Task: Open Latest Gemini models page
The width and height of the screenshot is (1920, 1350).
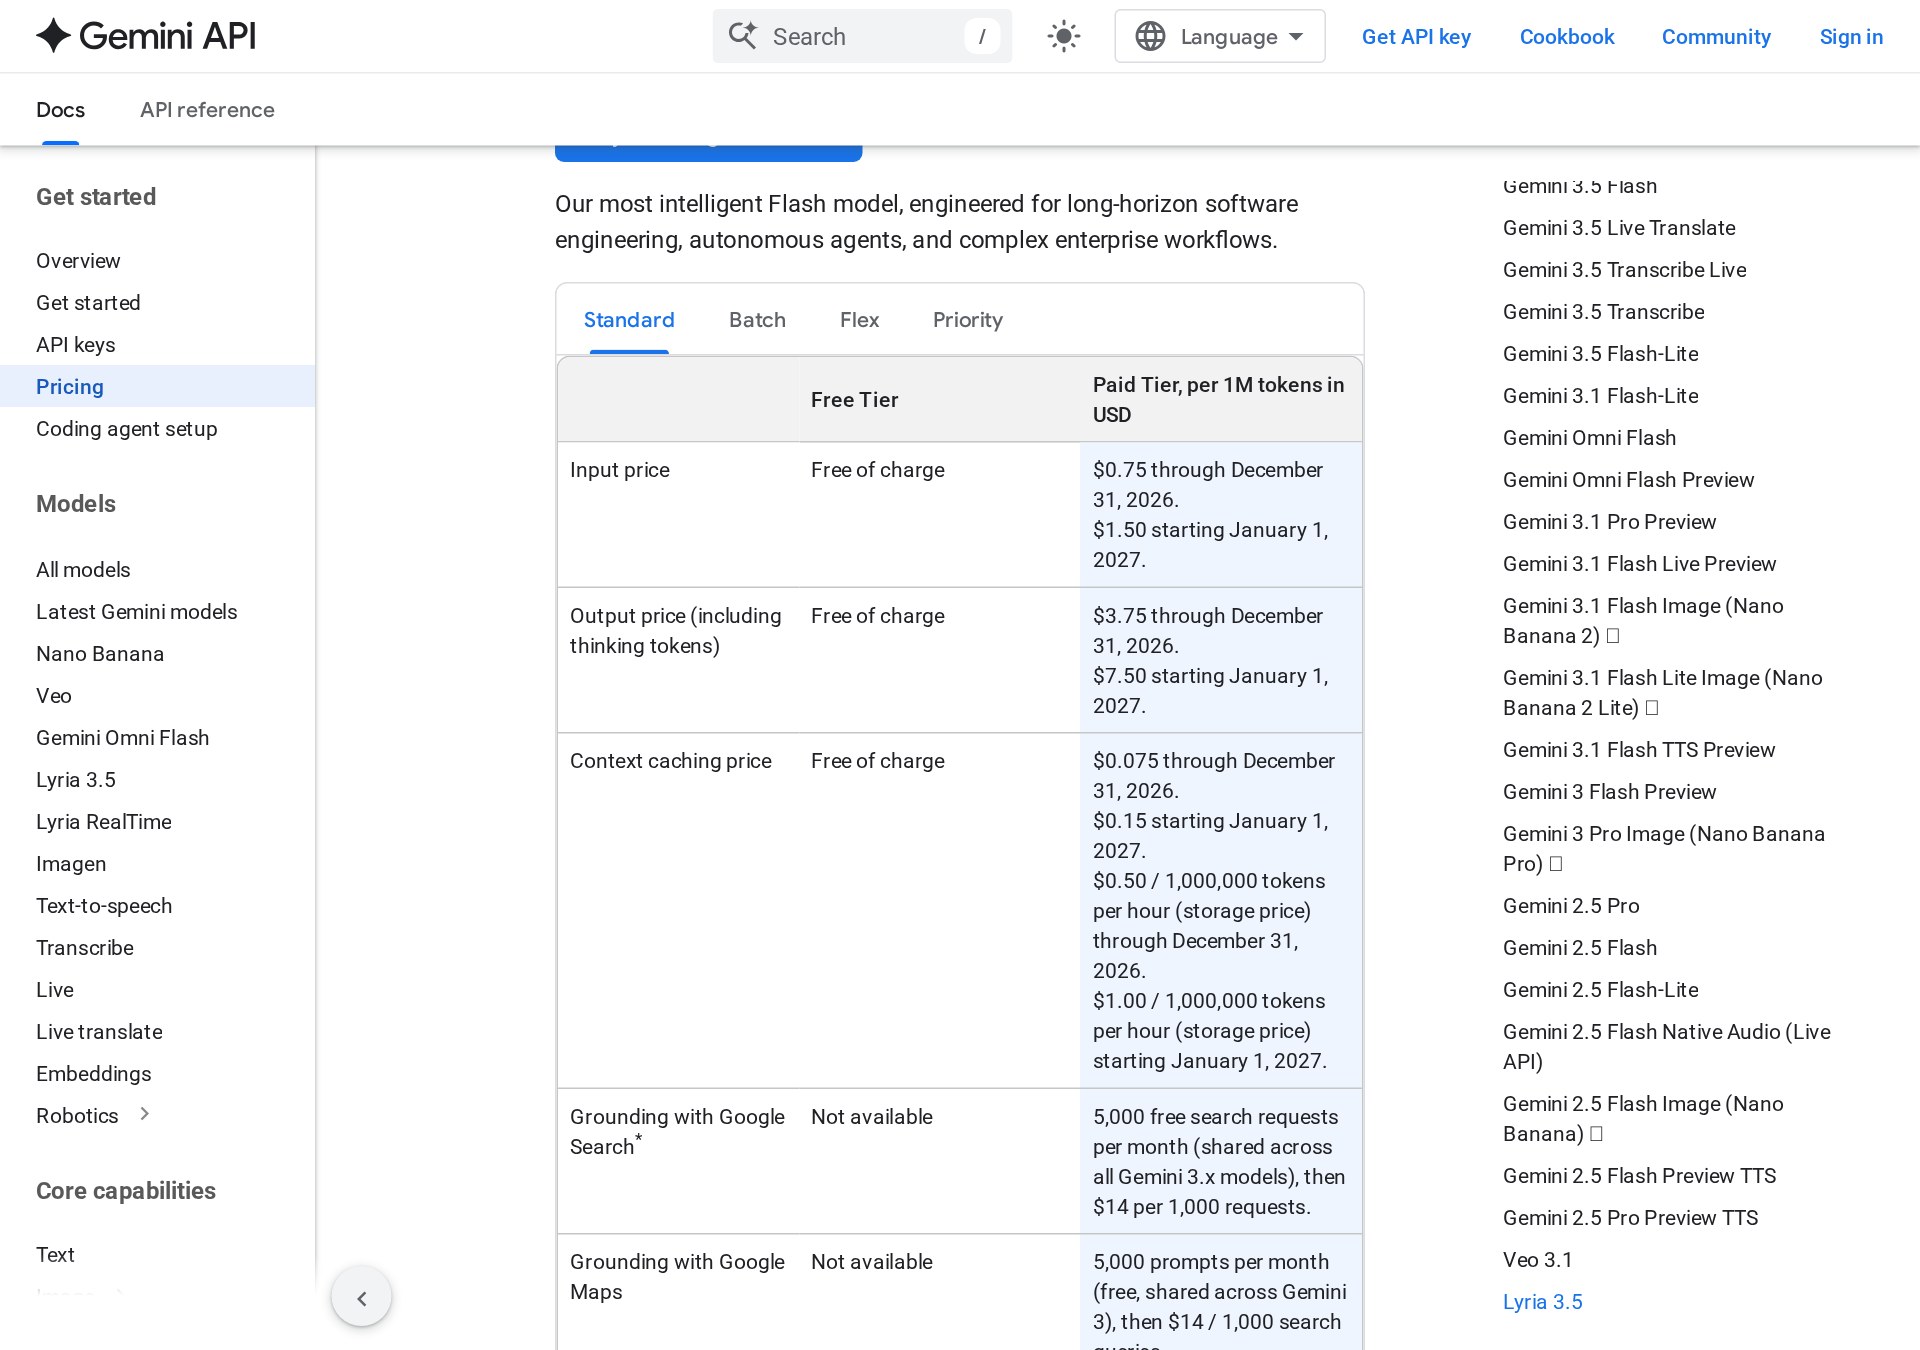Action: click(x=137, y=612)
